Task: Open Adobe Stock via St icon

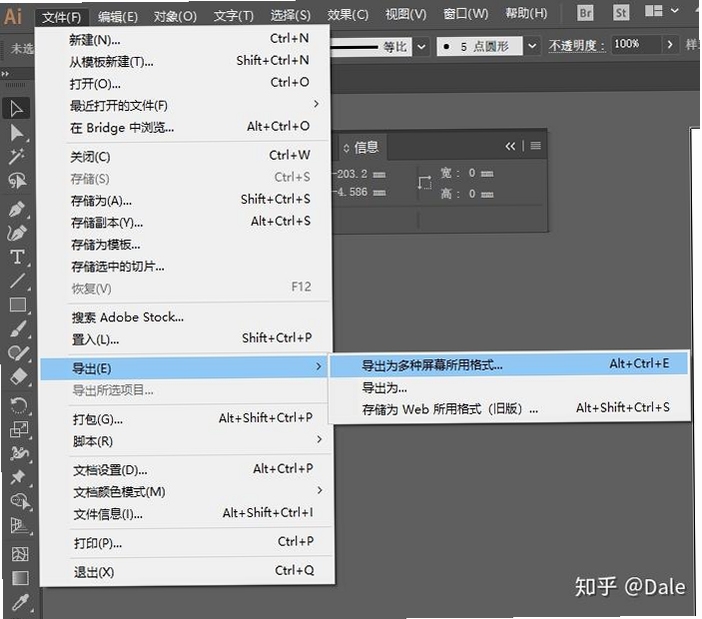Action: click(x=621, y=13)
